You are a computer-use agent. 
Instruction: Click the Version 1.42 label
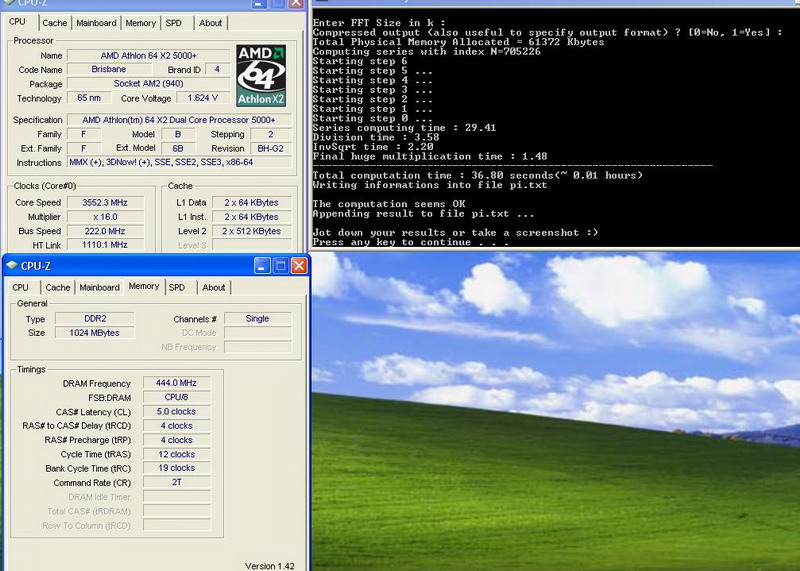[269, 566]
